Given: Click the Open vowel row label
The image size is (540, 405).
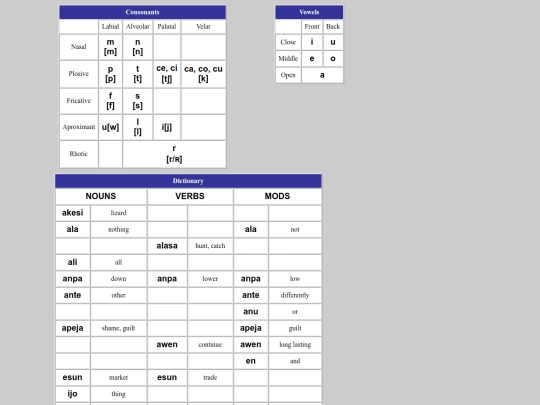Looking at the screenshot, I should tap(288, 75).
